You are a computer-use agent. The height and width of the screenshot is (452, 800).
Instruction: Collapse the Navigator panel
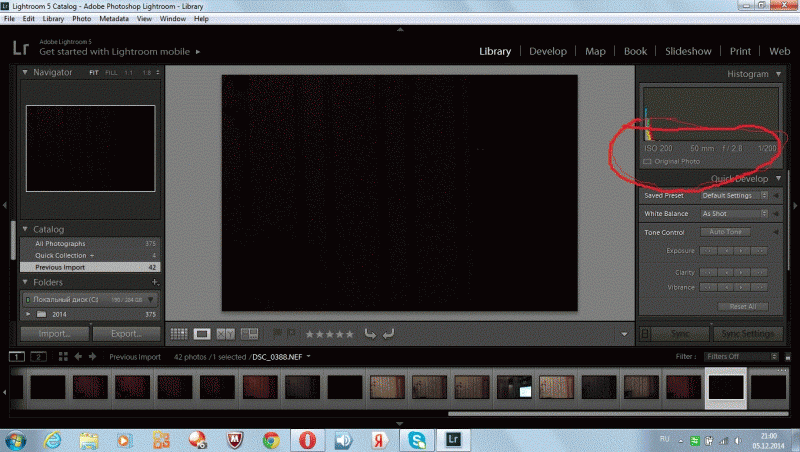tap(24, 72)
